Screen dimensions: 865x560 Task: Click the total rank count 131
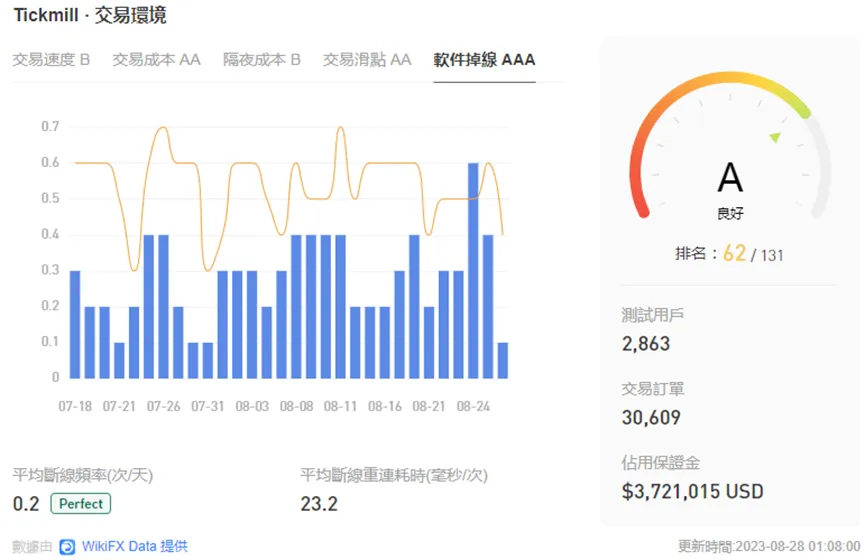pyautogui.click(x=772, y=255)
